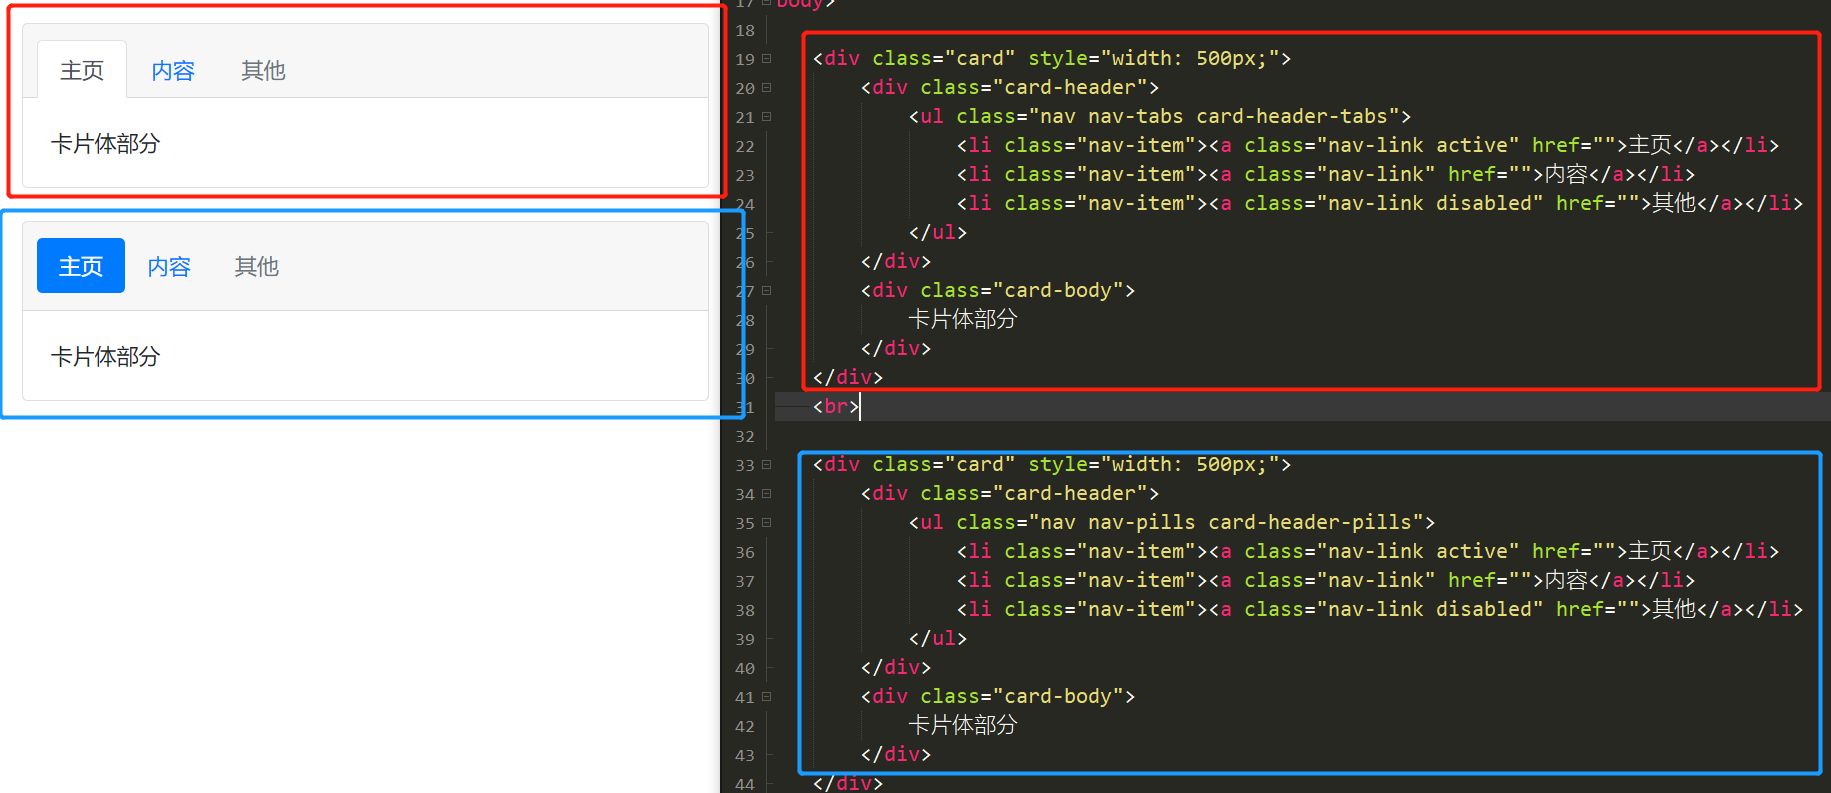Image resolution: width=1831 pixels, height=793 pixels.
Task: Click the card div opening on line 19
Action: pos(1052,58)
